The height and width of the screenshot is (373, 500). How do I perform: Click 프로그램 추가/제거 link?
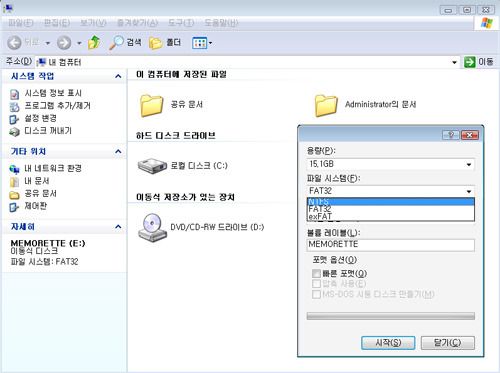coord(57,106)
